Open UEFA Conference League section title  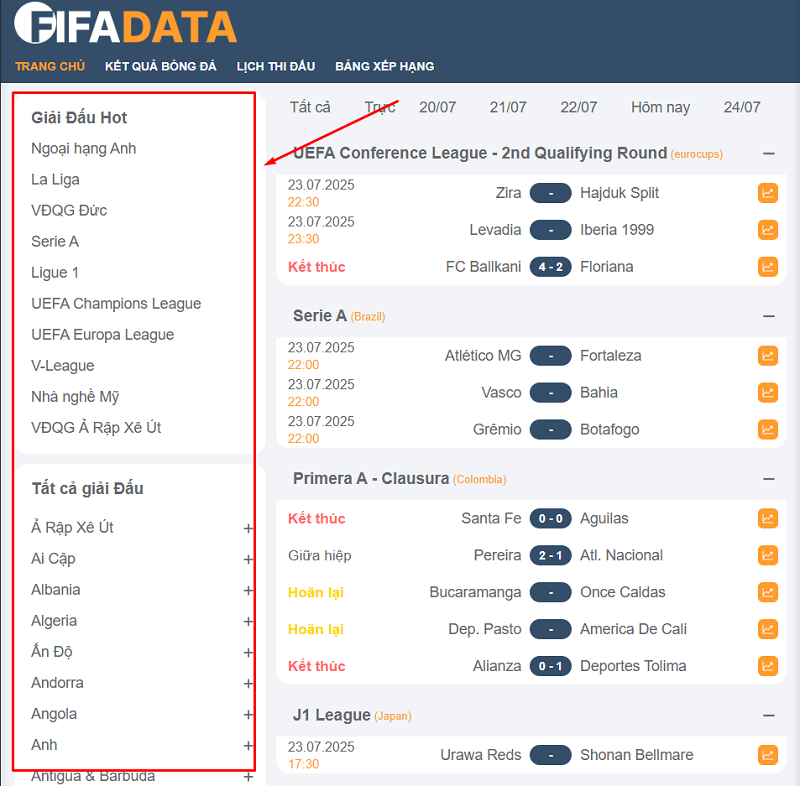click(480, 153)
